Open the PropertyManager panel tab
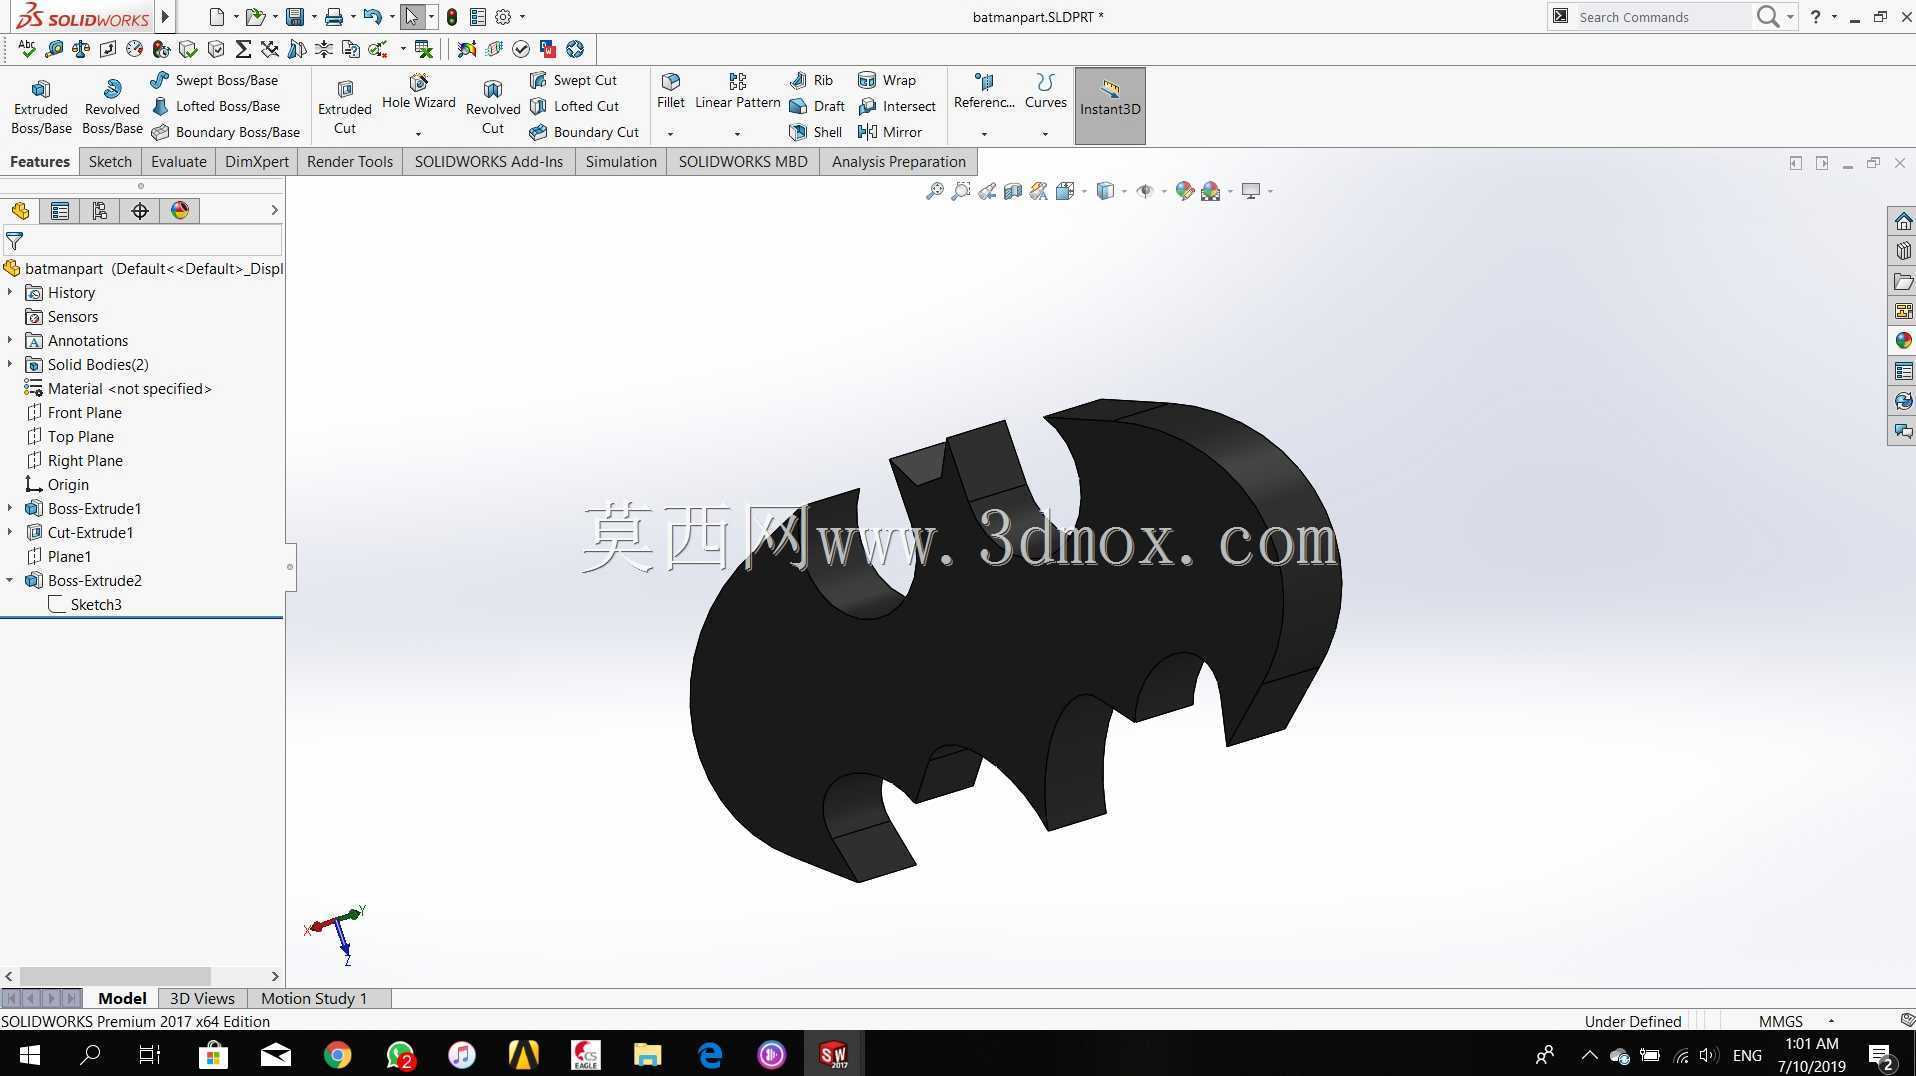1916x1076 pixels. [60, 211]
